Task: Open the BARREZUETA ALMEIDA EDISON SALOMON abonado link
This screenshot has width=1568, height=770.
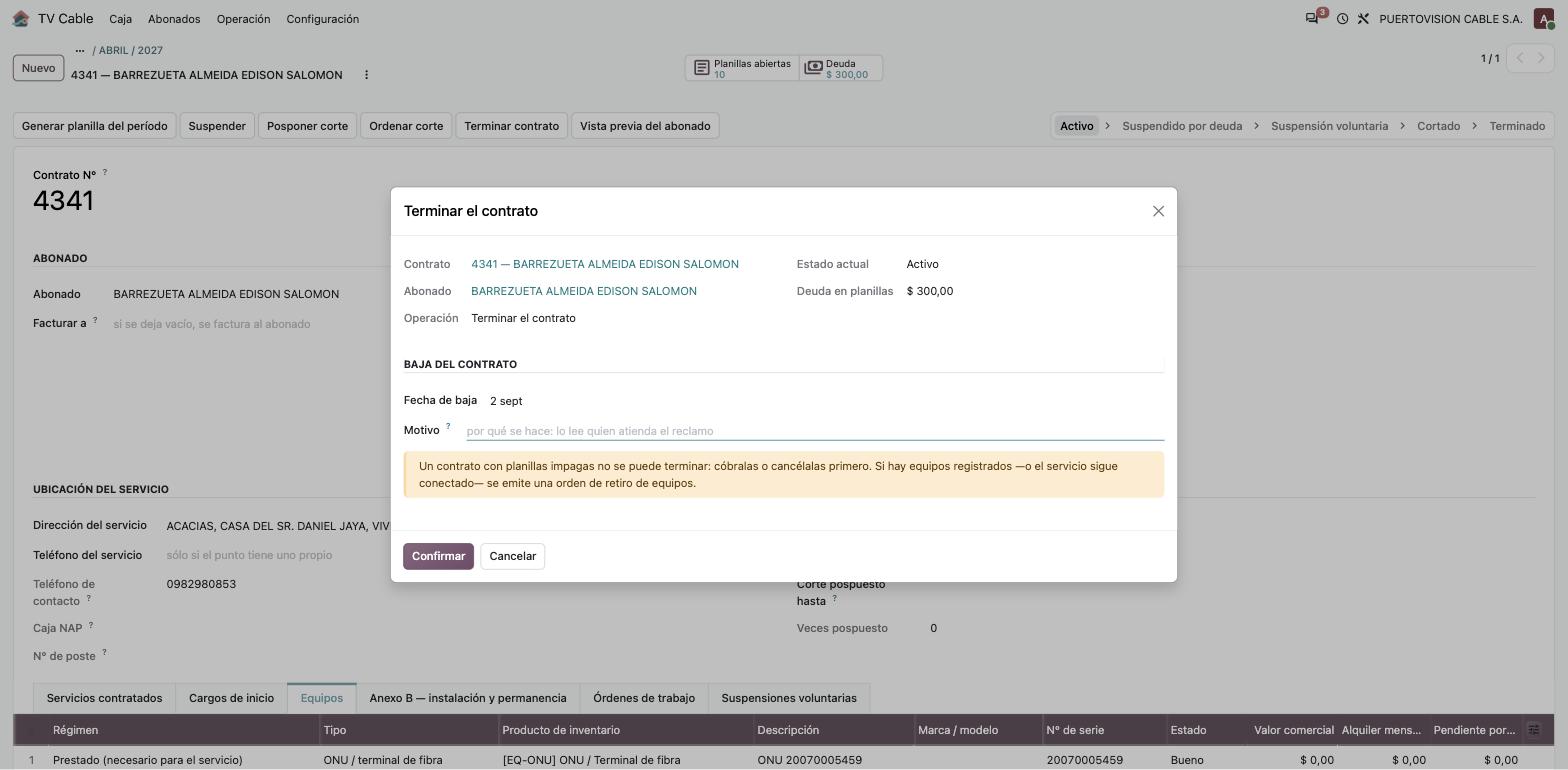Action: pos(584,291)
